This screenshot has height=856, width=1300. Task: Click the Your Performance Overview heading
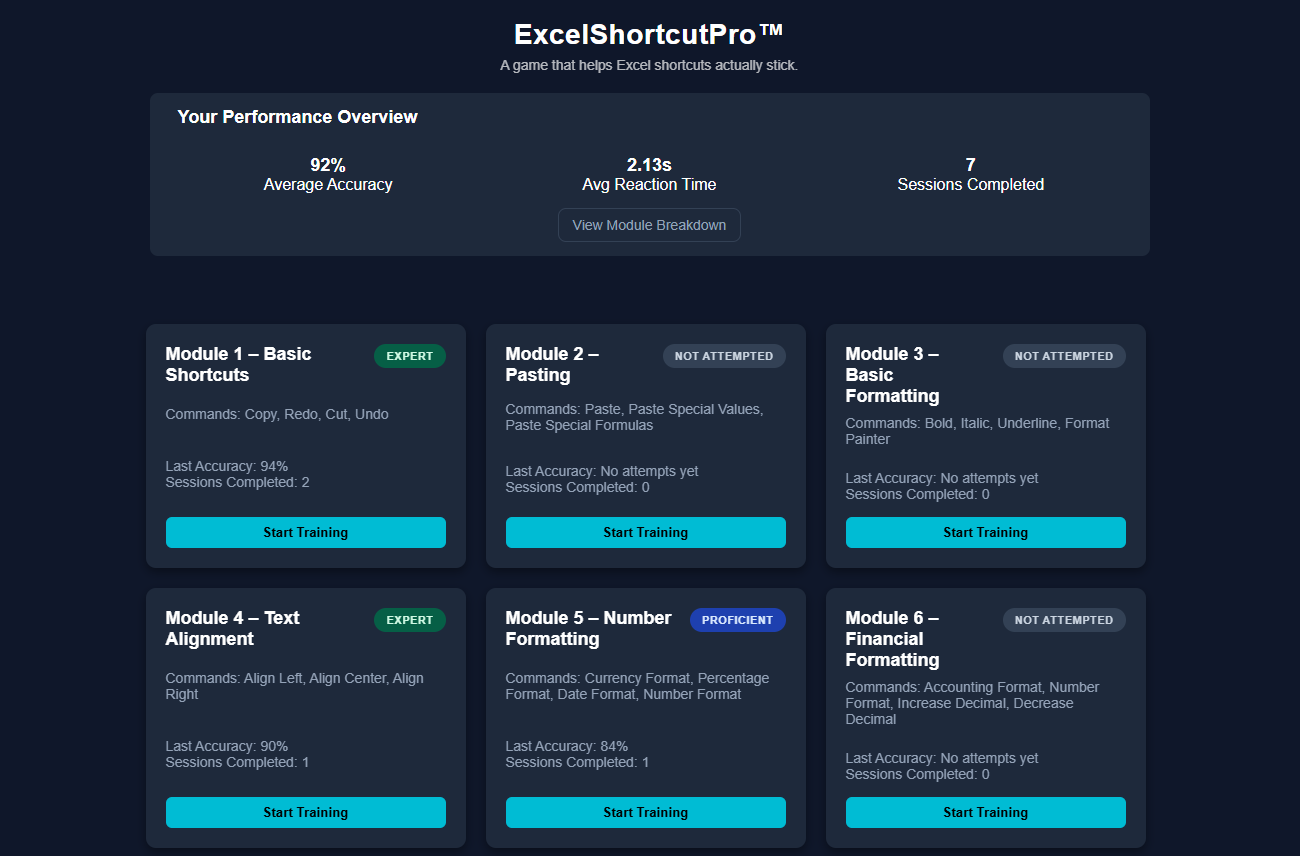point(297,117)
